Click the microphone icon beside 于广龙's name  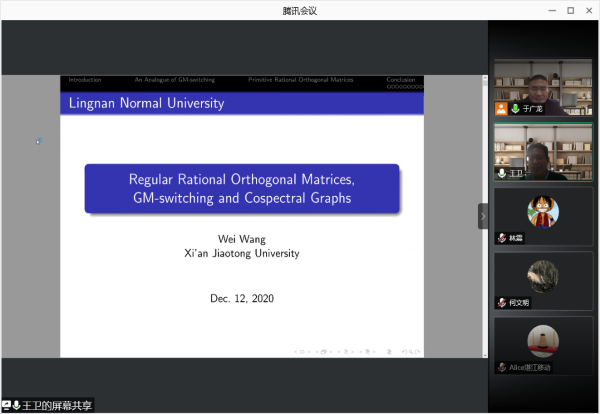[514, 108]
